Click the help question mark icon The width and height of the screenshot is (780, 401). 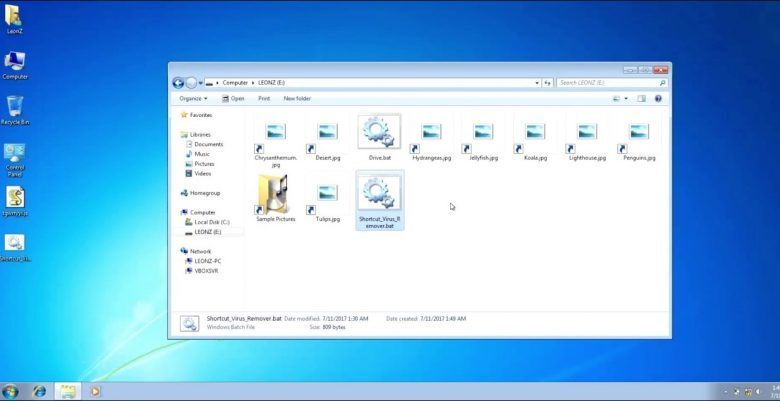tap(658, 99)
